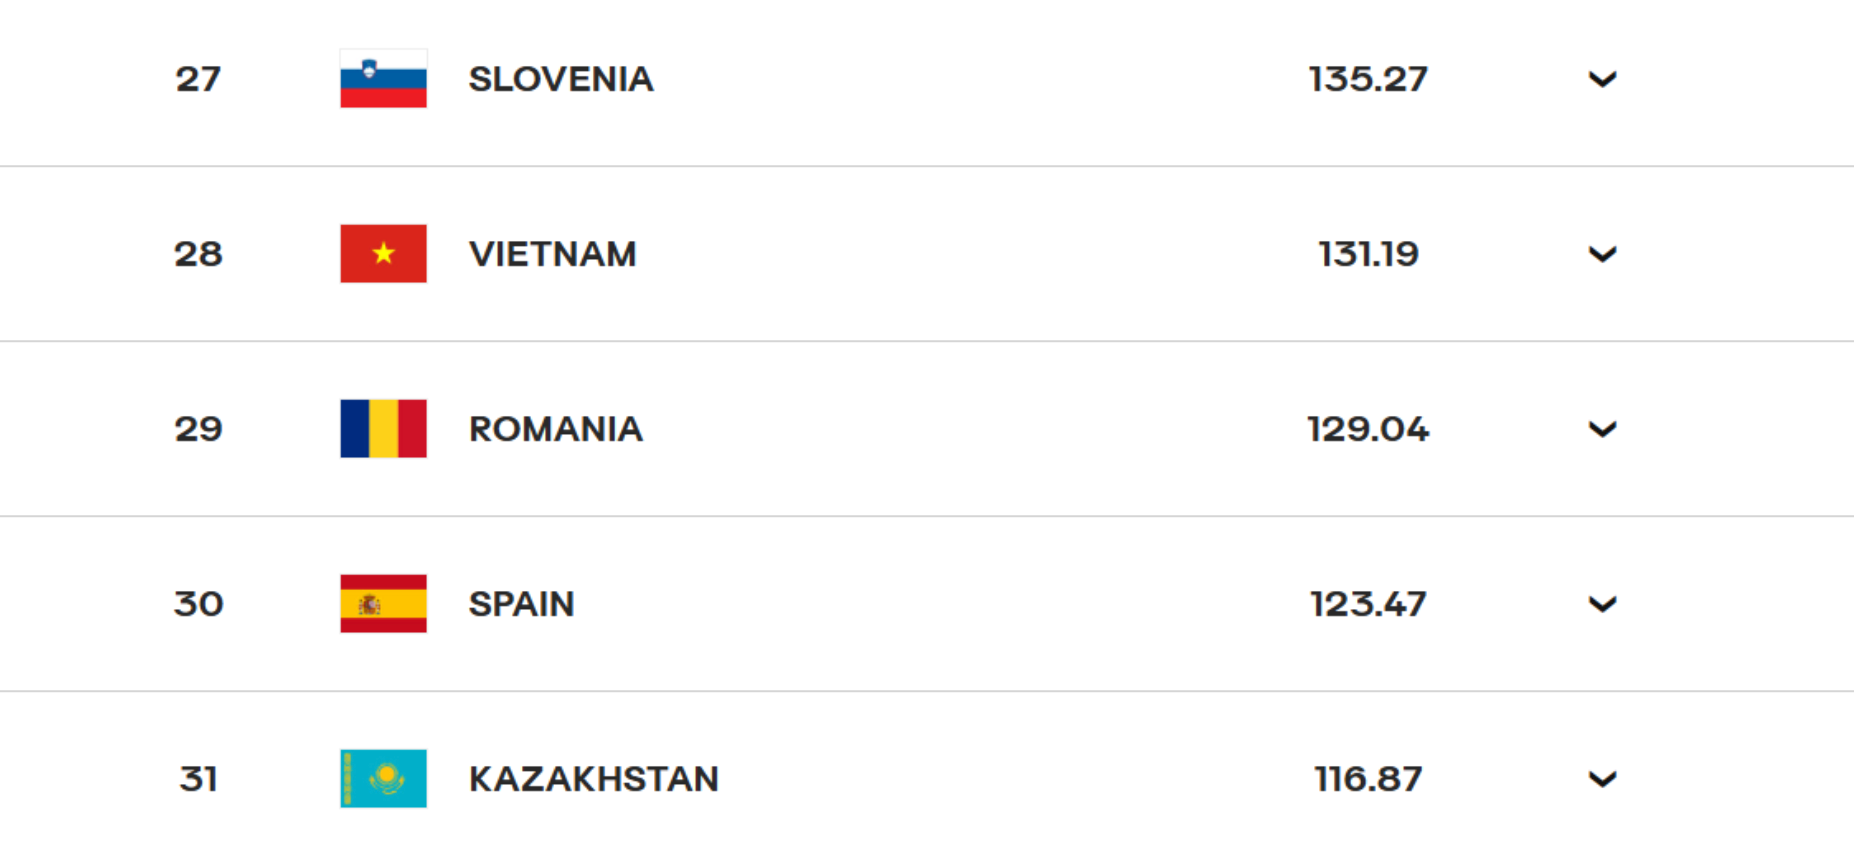Open the VIETNAM team name
Image resolution: width=1854 pixels, height=860 pixels.
coord(552,254)
